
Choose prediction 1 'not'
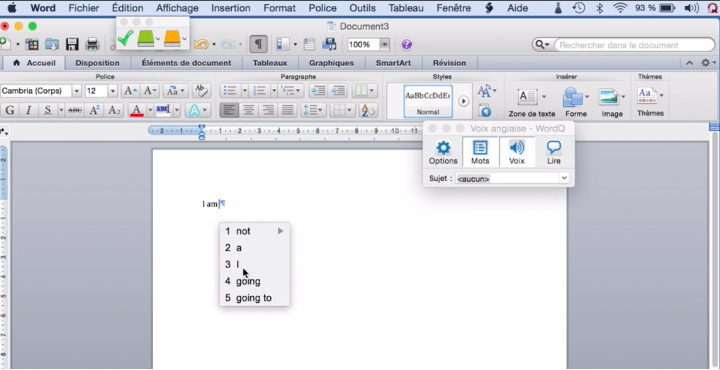pos(254,231)
